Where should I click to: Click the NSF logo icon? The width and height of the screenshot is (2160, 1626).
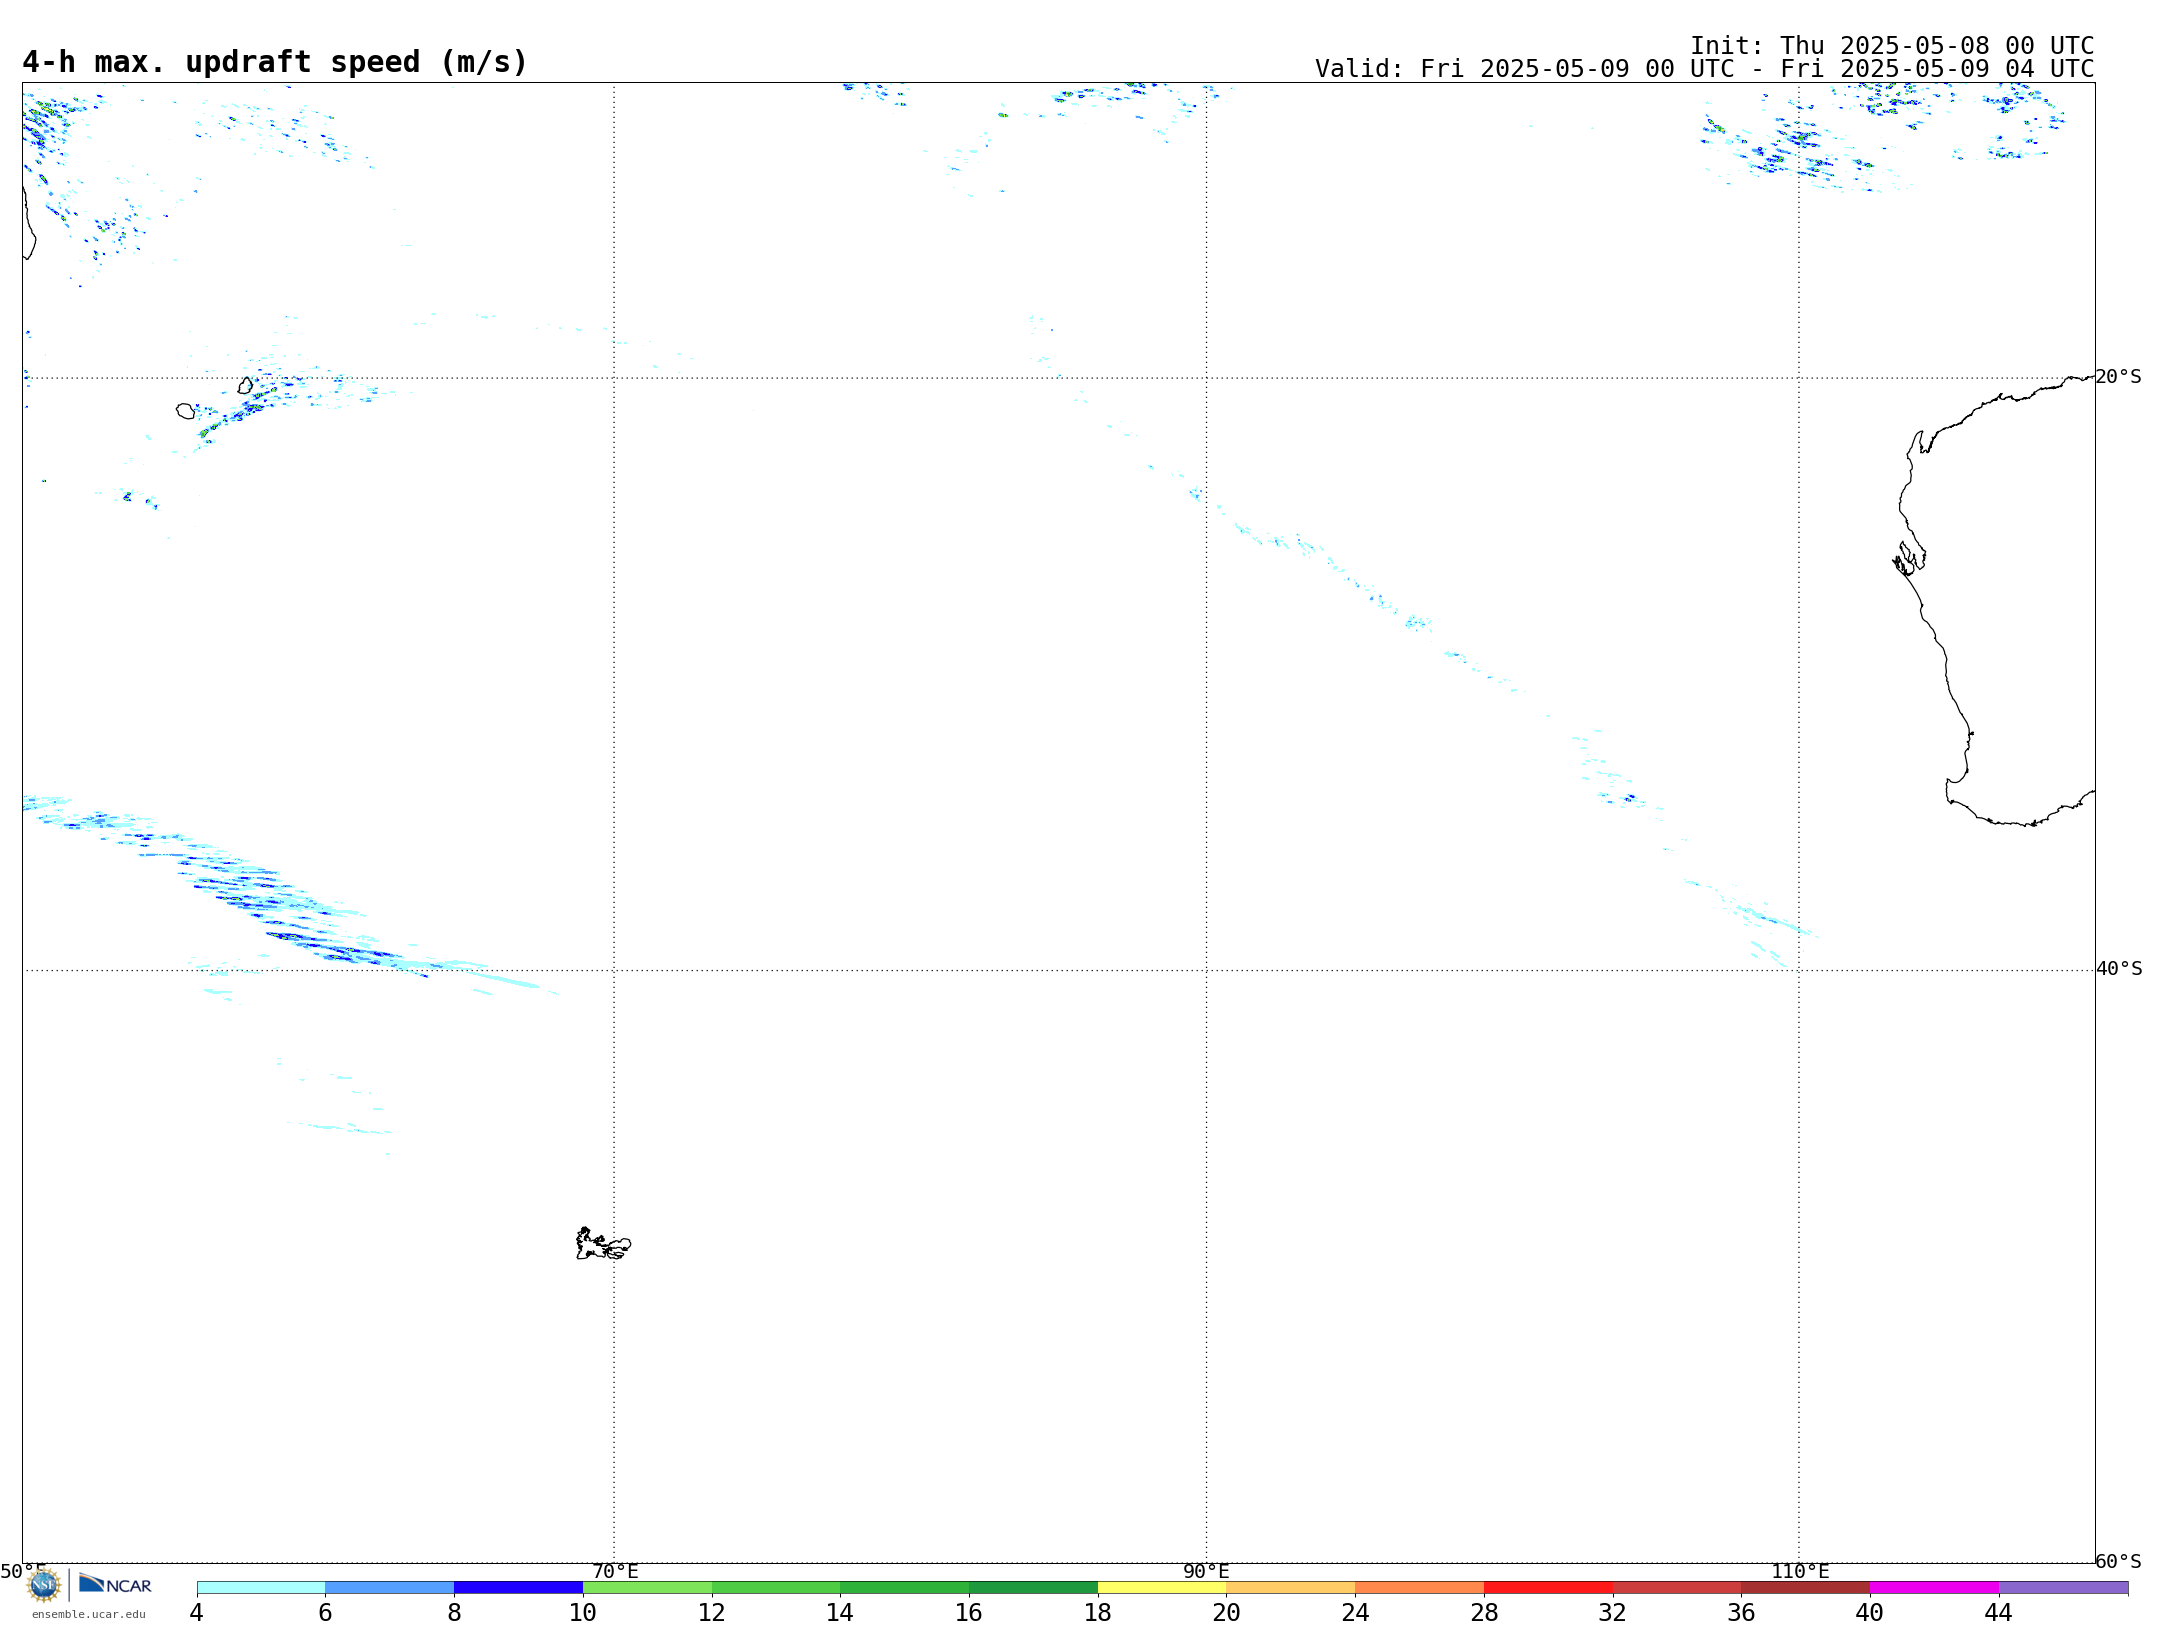click(x=44, y=1585)
